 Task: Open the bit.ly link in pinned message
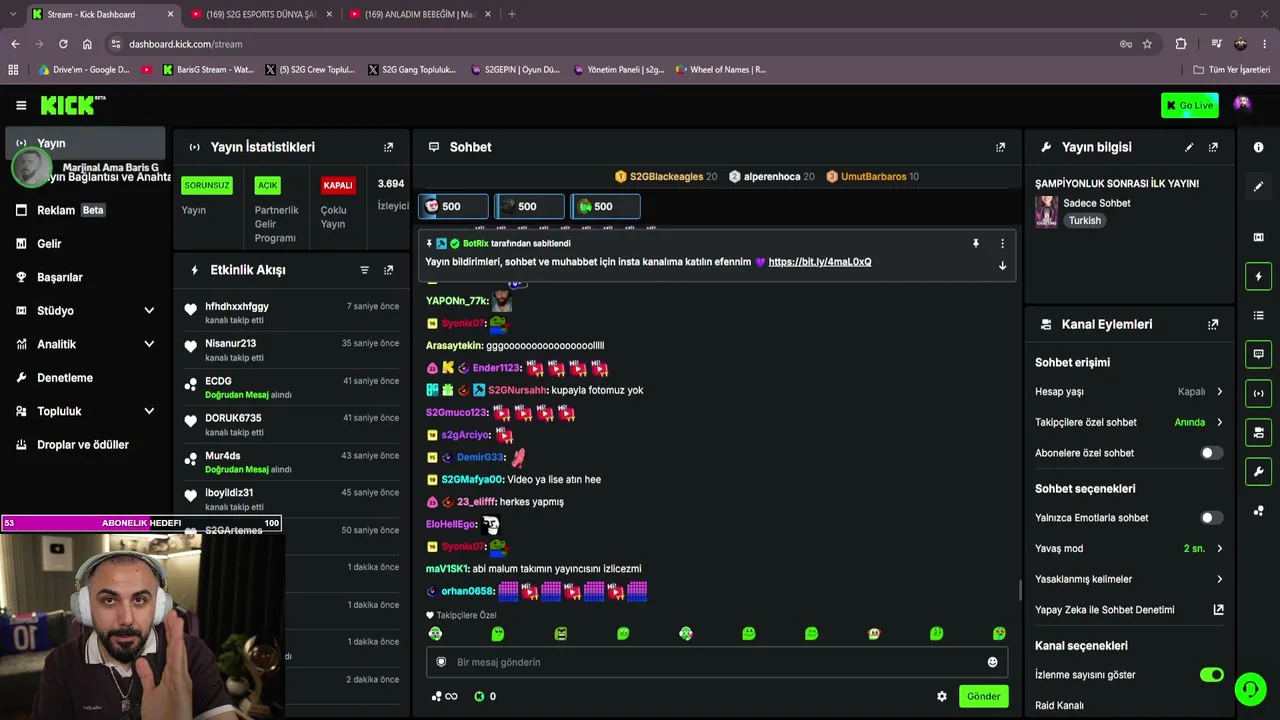820,262
